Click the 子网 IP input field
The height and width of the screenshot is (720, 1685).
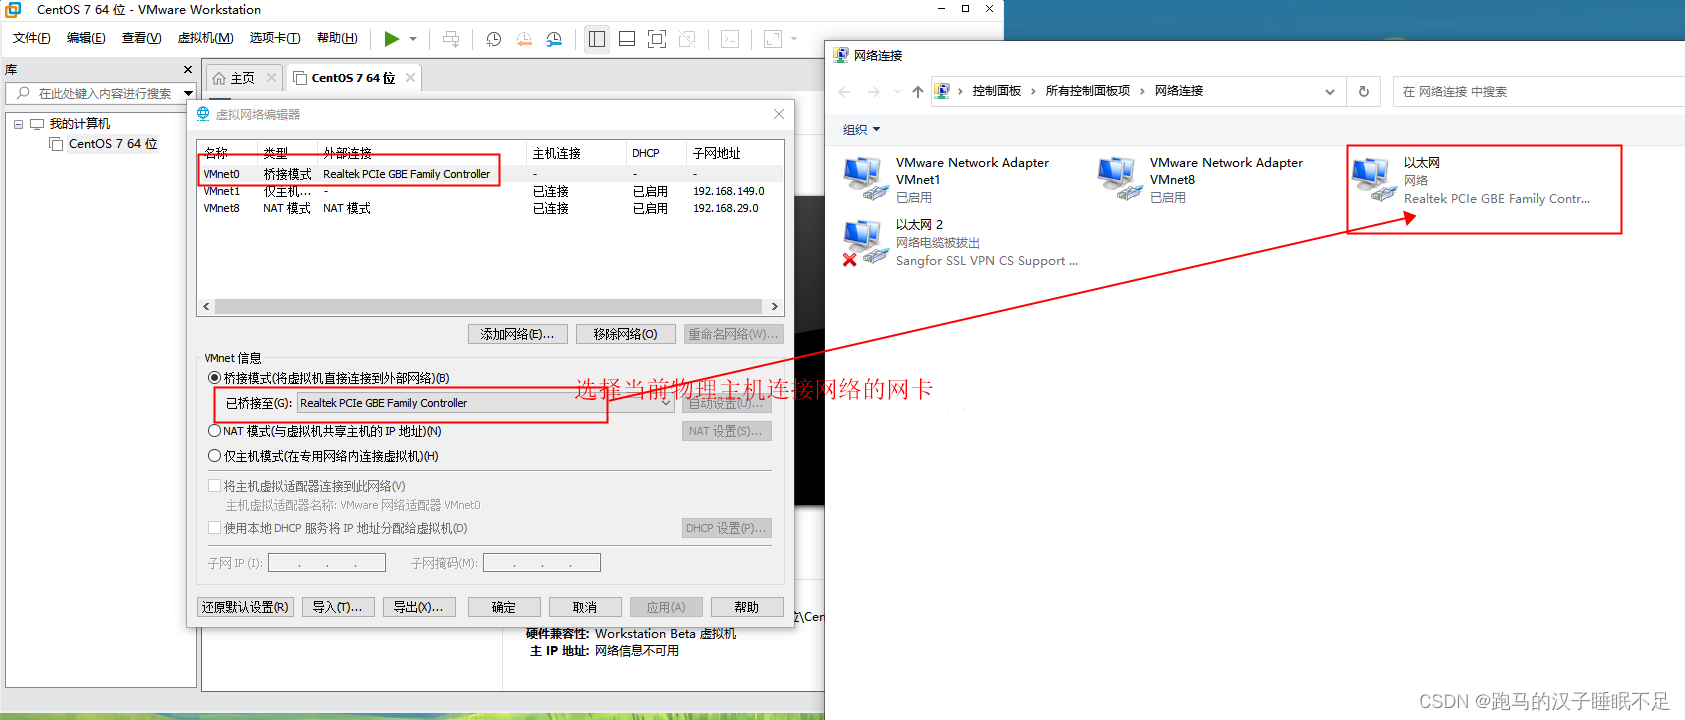point(327,563)
